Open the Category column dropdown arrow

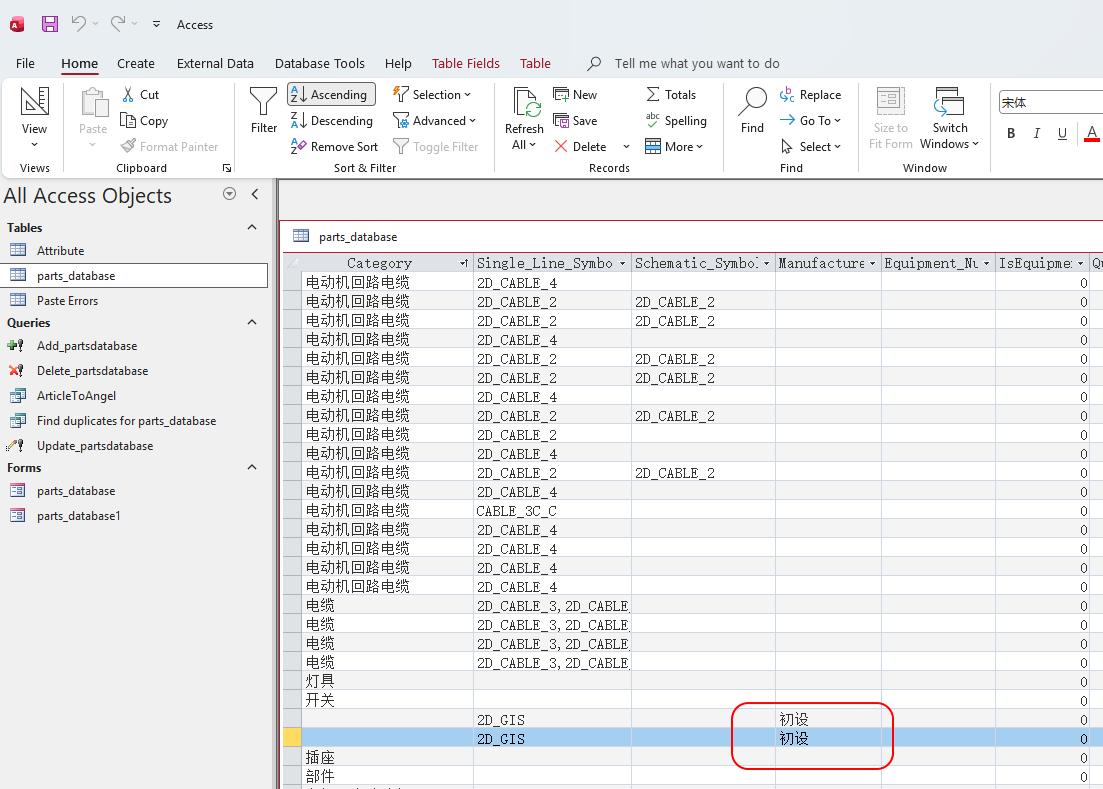click(463, 264)
